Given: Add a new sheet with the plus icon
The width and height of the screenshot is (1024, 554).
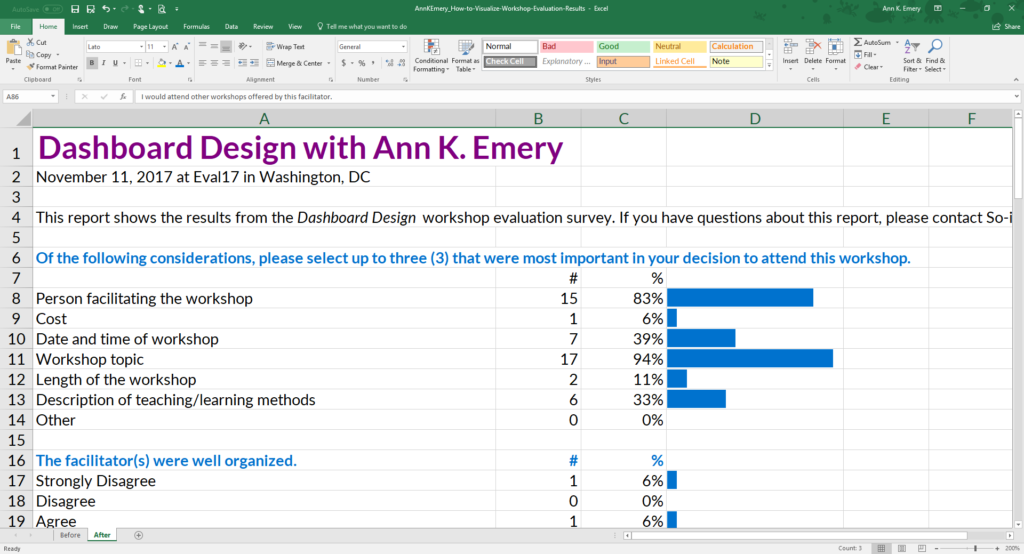Looking at the screenshot, I should pyautogui.click(x=138, y=535).
